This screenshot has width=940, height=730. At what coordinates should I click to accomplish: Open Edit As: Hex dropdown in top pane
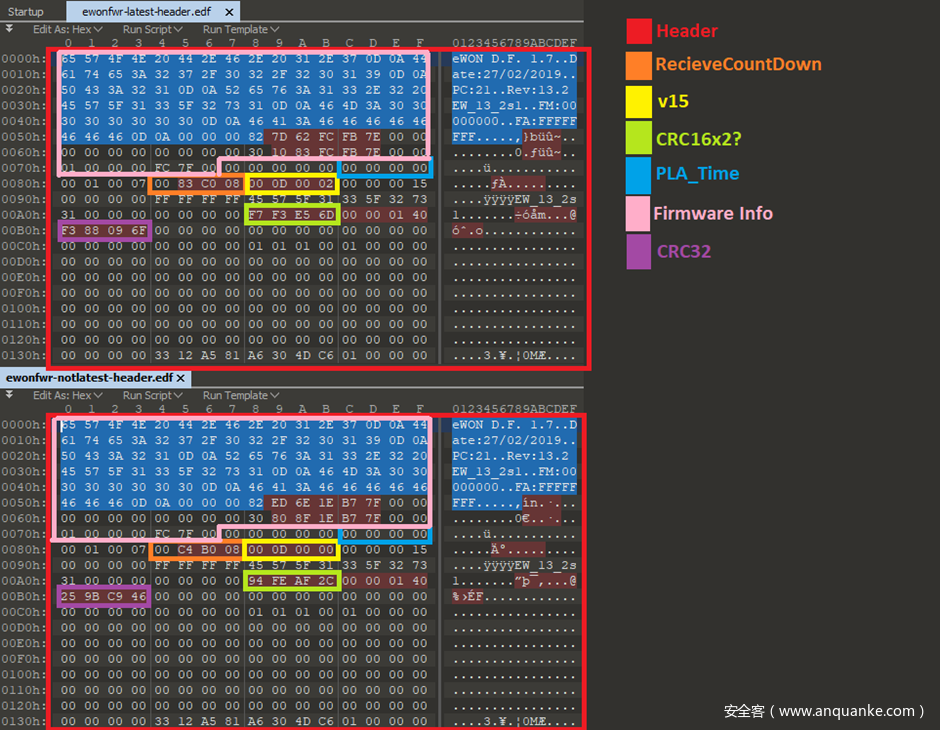67,29
